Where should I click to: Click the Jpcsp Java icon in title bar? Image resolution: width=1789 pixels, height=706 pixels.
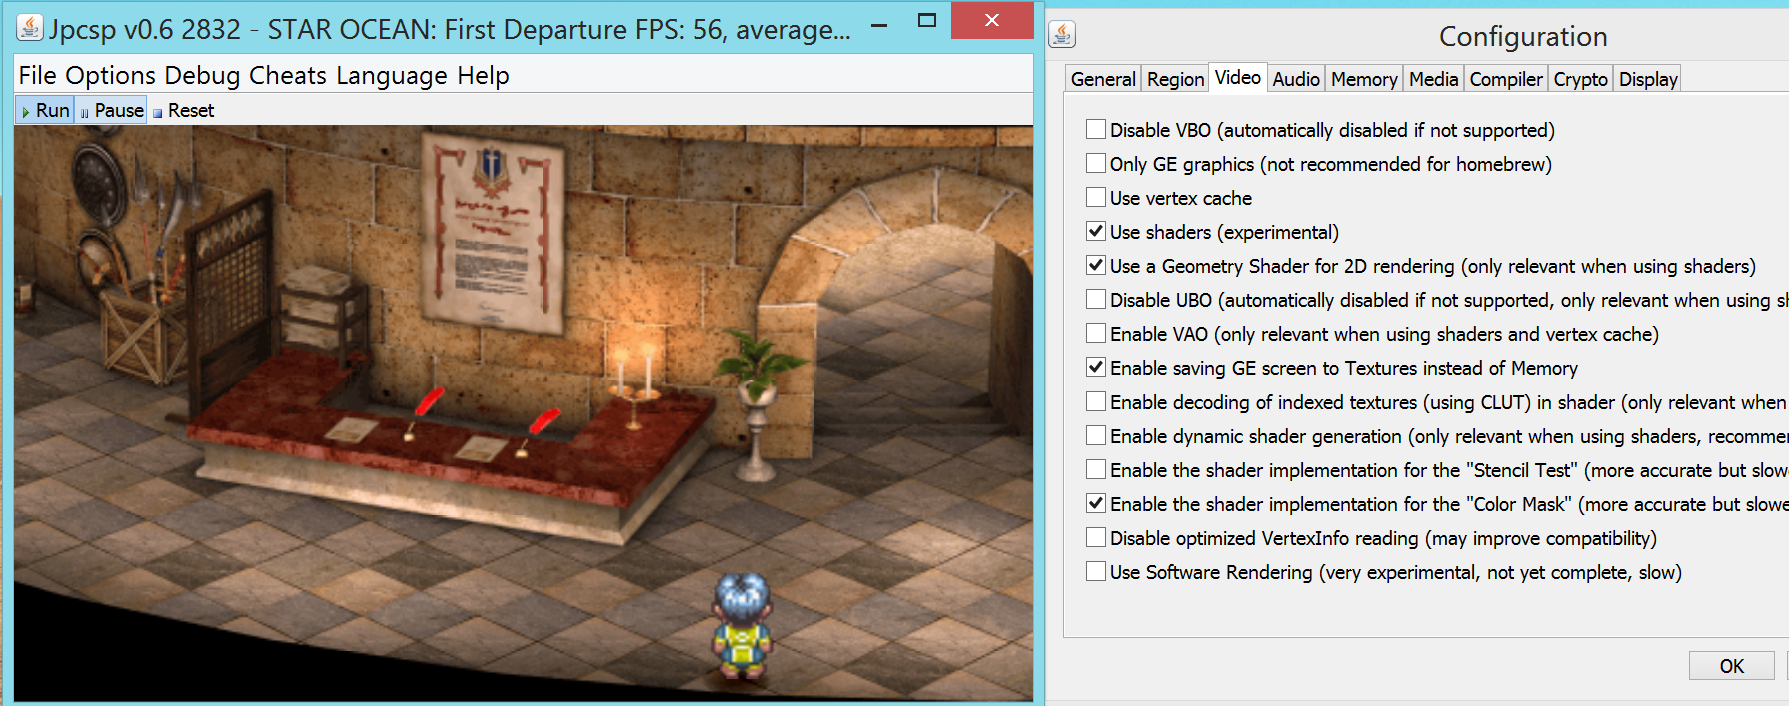point(30,28)
